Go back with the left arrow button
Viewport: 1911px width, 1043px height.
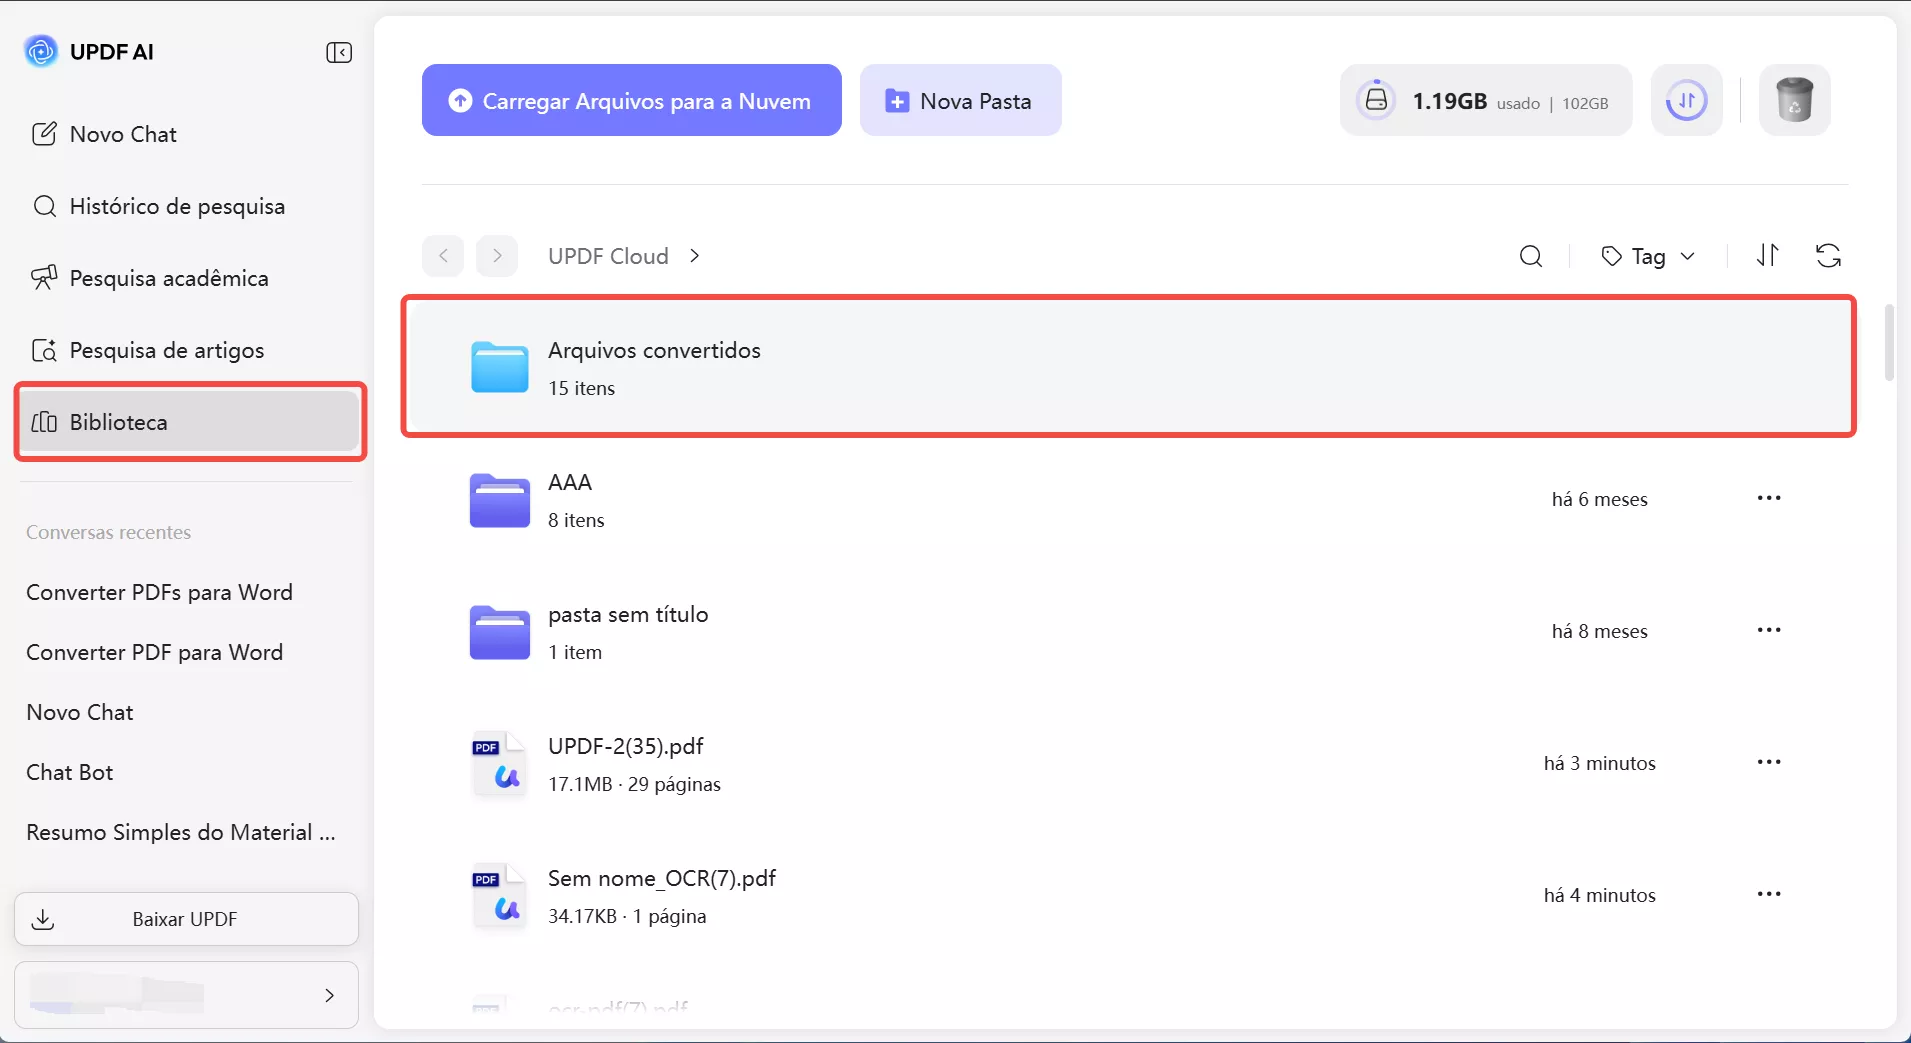[x=443, y=256]
